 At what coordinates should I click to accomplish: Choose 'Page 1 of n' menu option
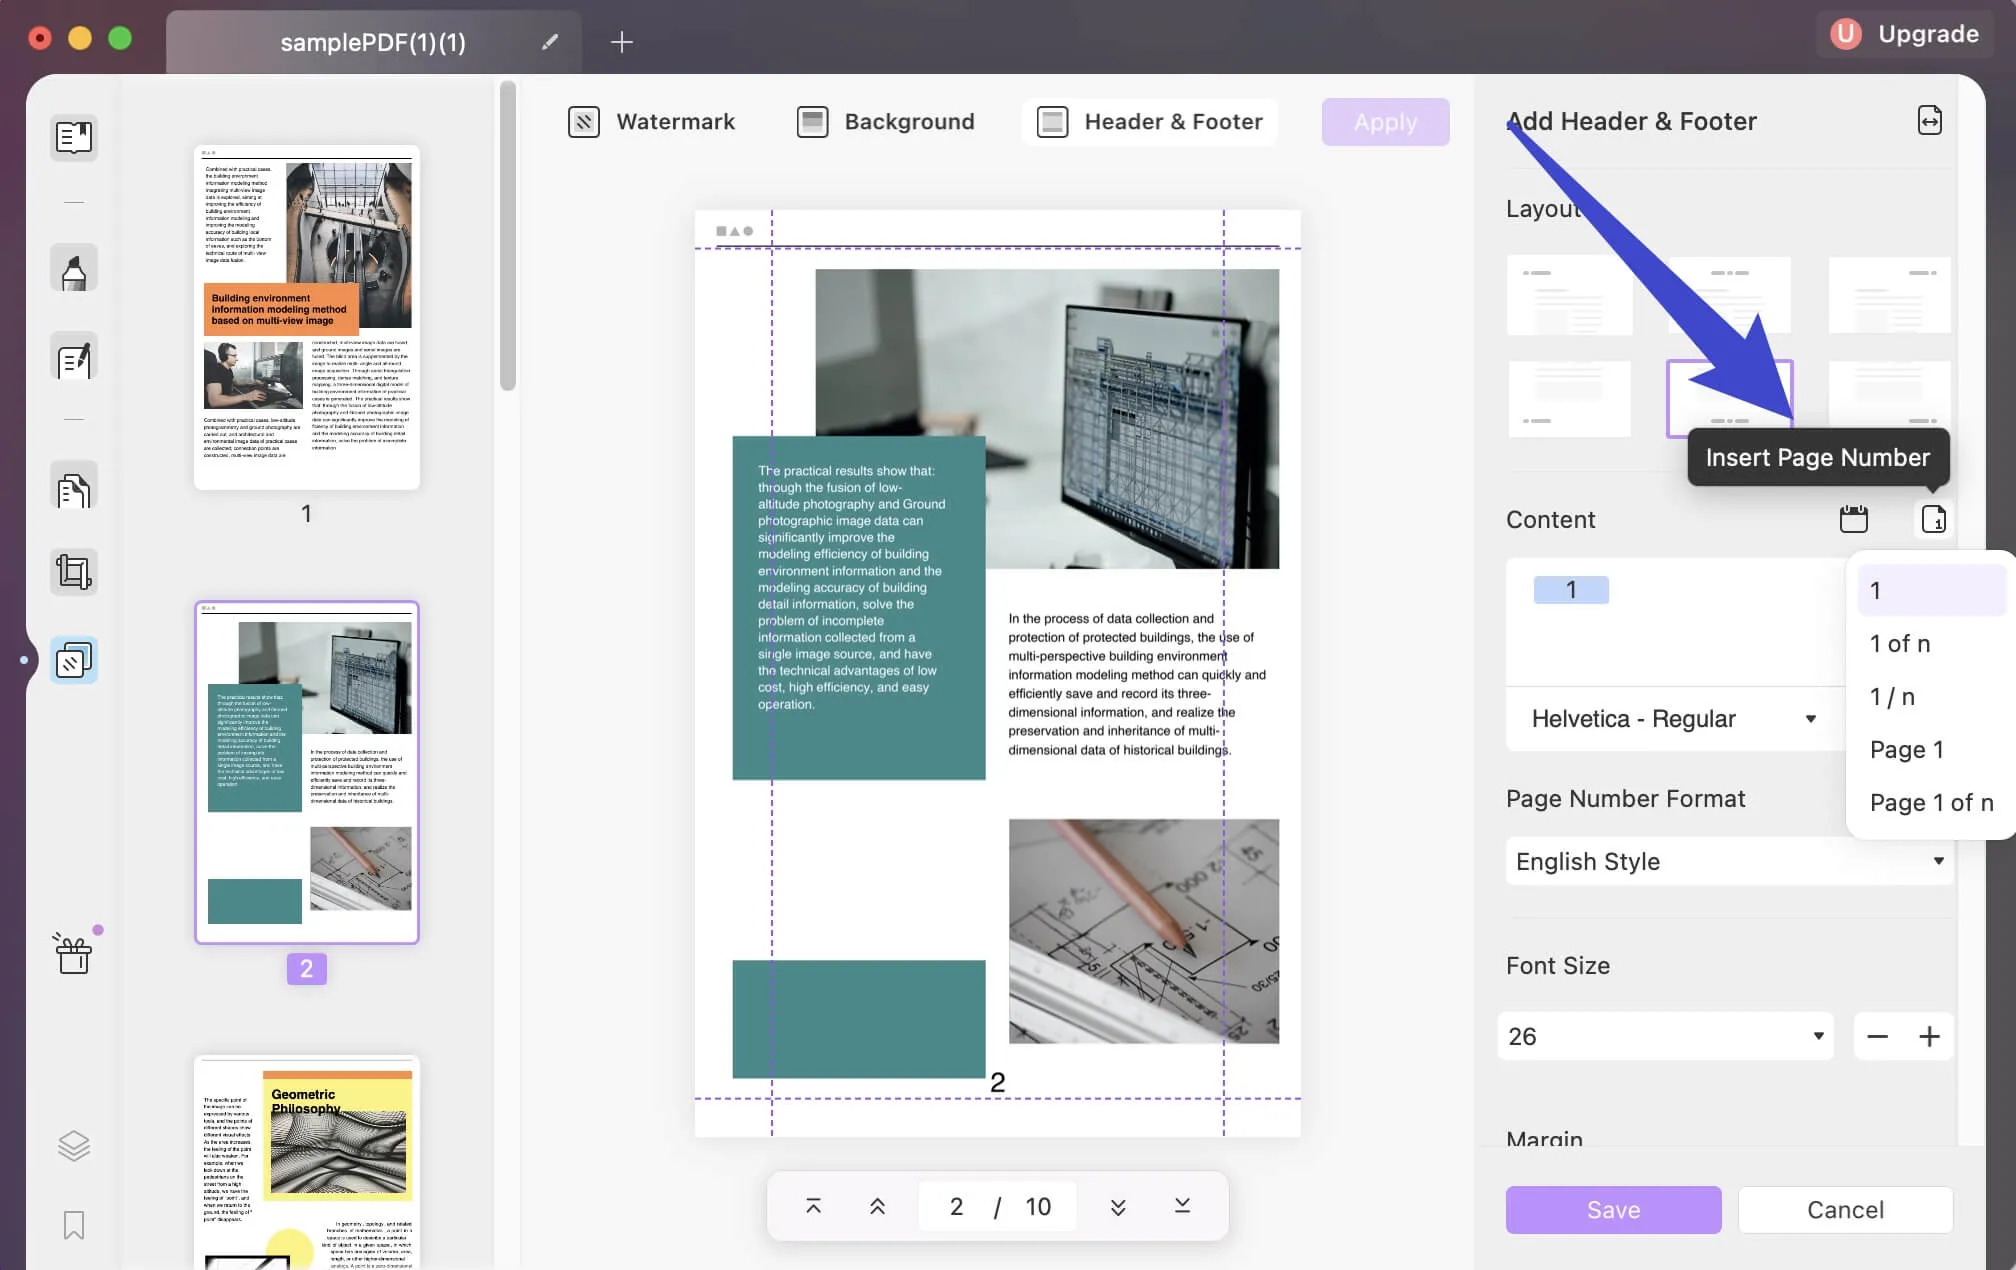pos(1930,802)
